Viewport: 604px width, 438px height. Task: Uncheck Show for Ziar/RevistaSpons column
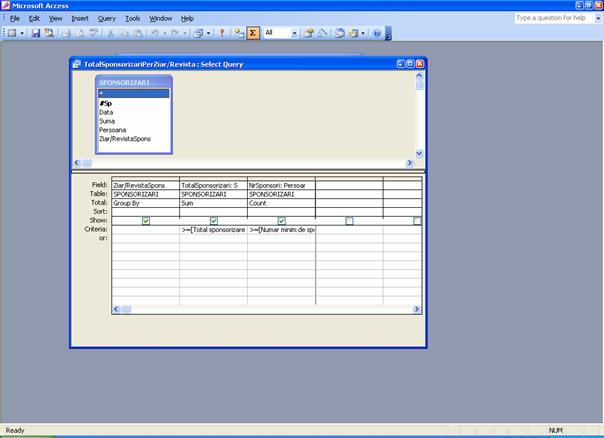(146, 220)
